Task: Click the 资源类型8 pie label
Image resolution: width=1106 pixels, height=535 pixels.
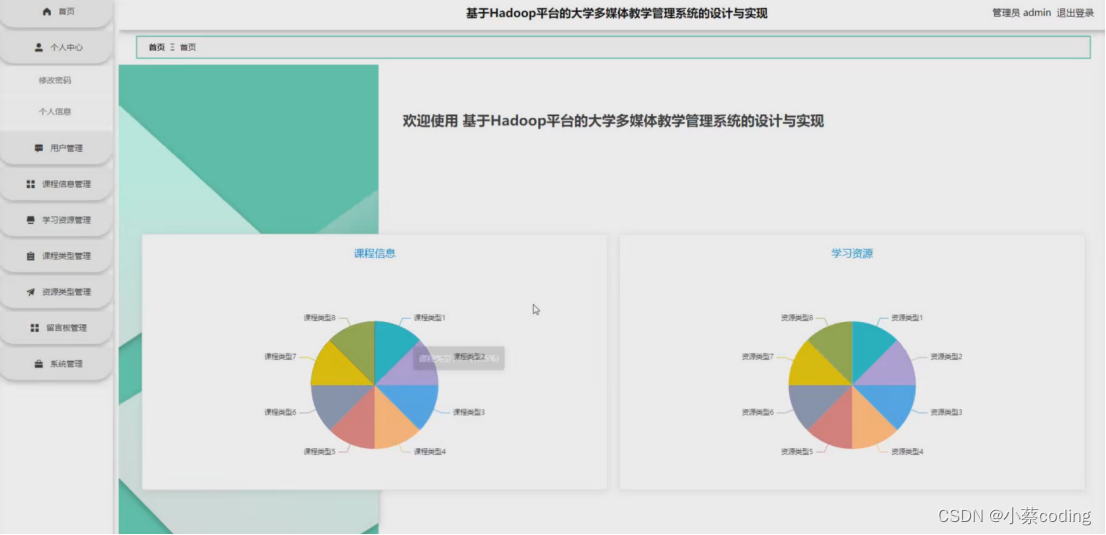Action: (797, 318)
